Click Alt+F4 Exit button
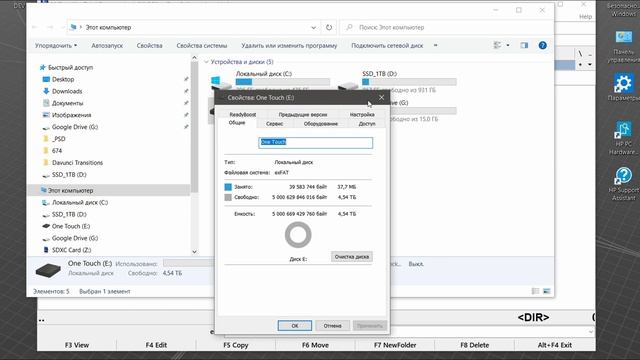 (x=555, y=345)
